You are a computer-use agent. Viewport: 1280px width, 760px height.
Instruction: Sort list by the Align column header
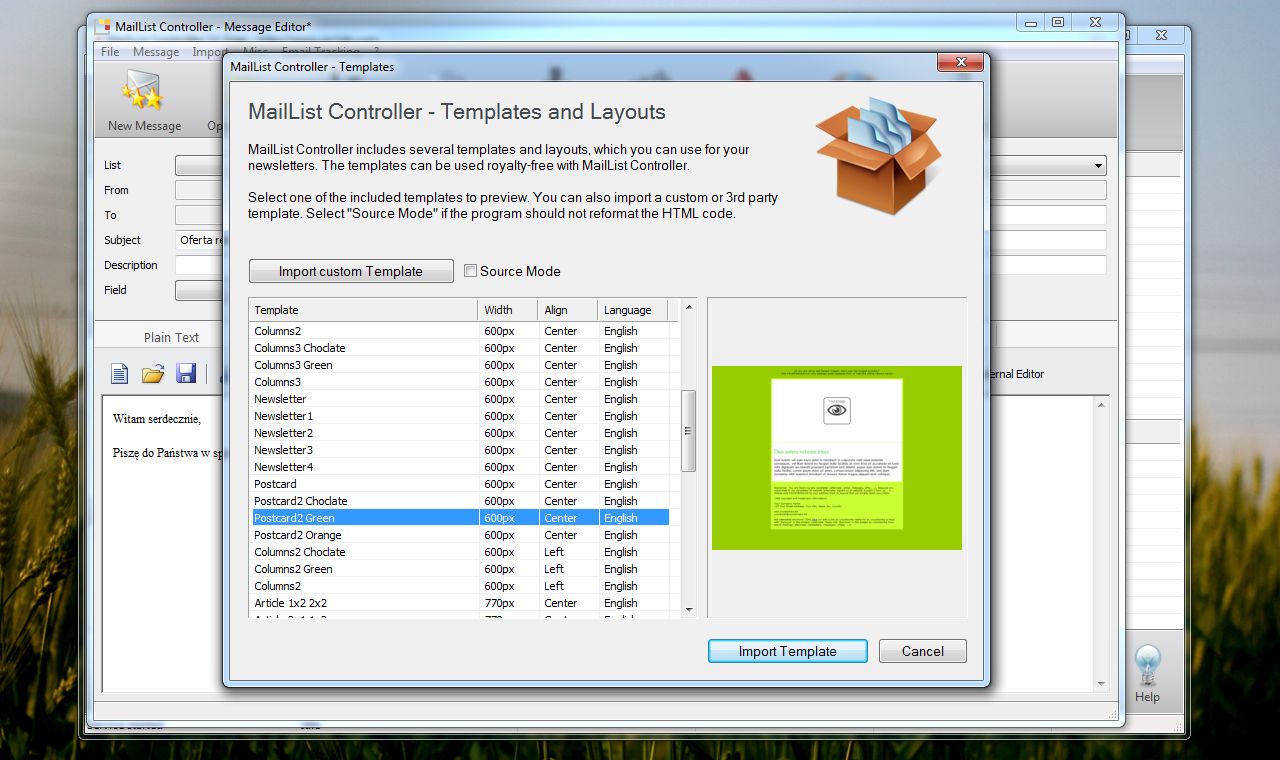coord(568,310)
